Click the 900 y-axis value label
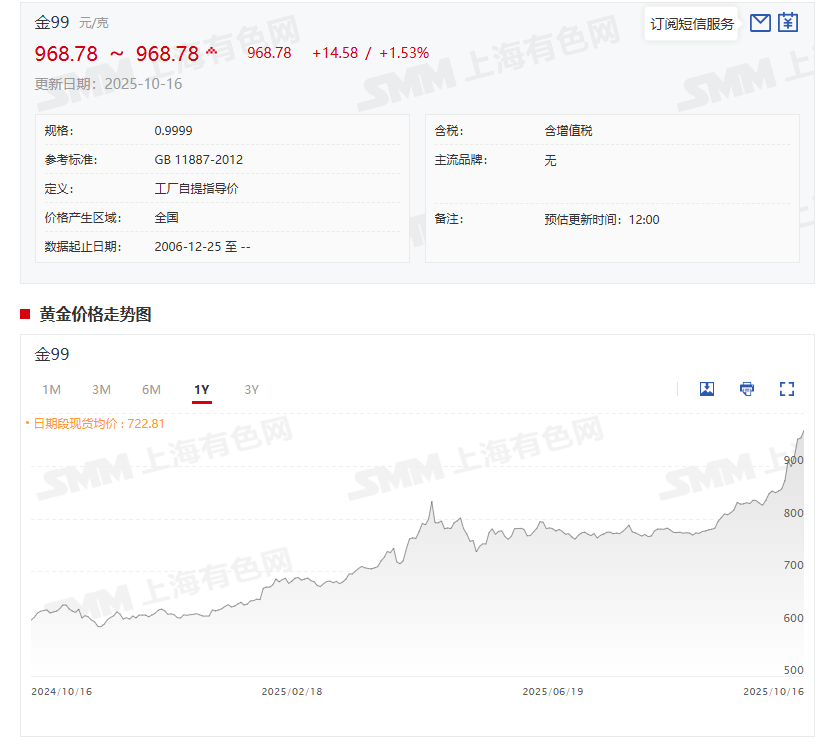The width and height of the screenshot is (825, 744). tap(794, 460)
